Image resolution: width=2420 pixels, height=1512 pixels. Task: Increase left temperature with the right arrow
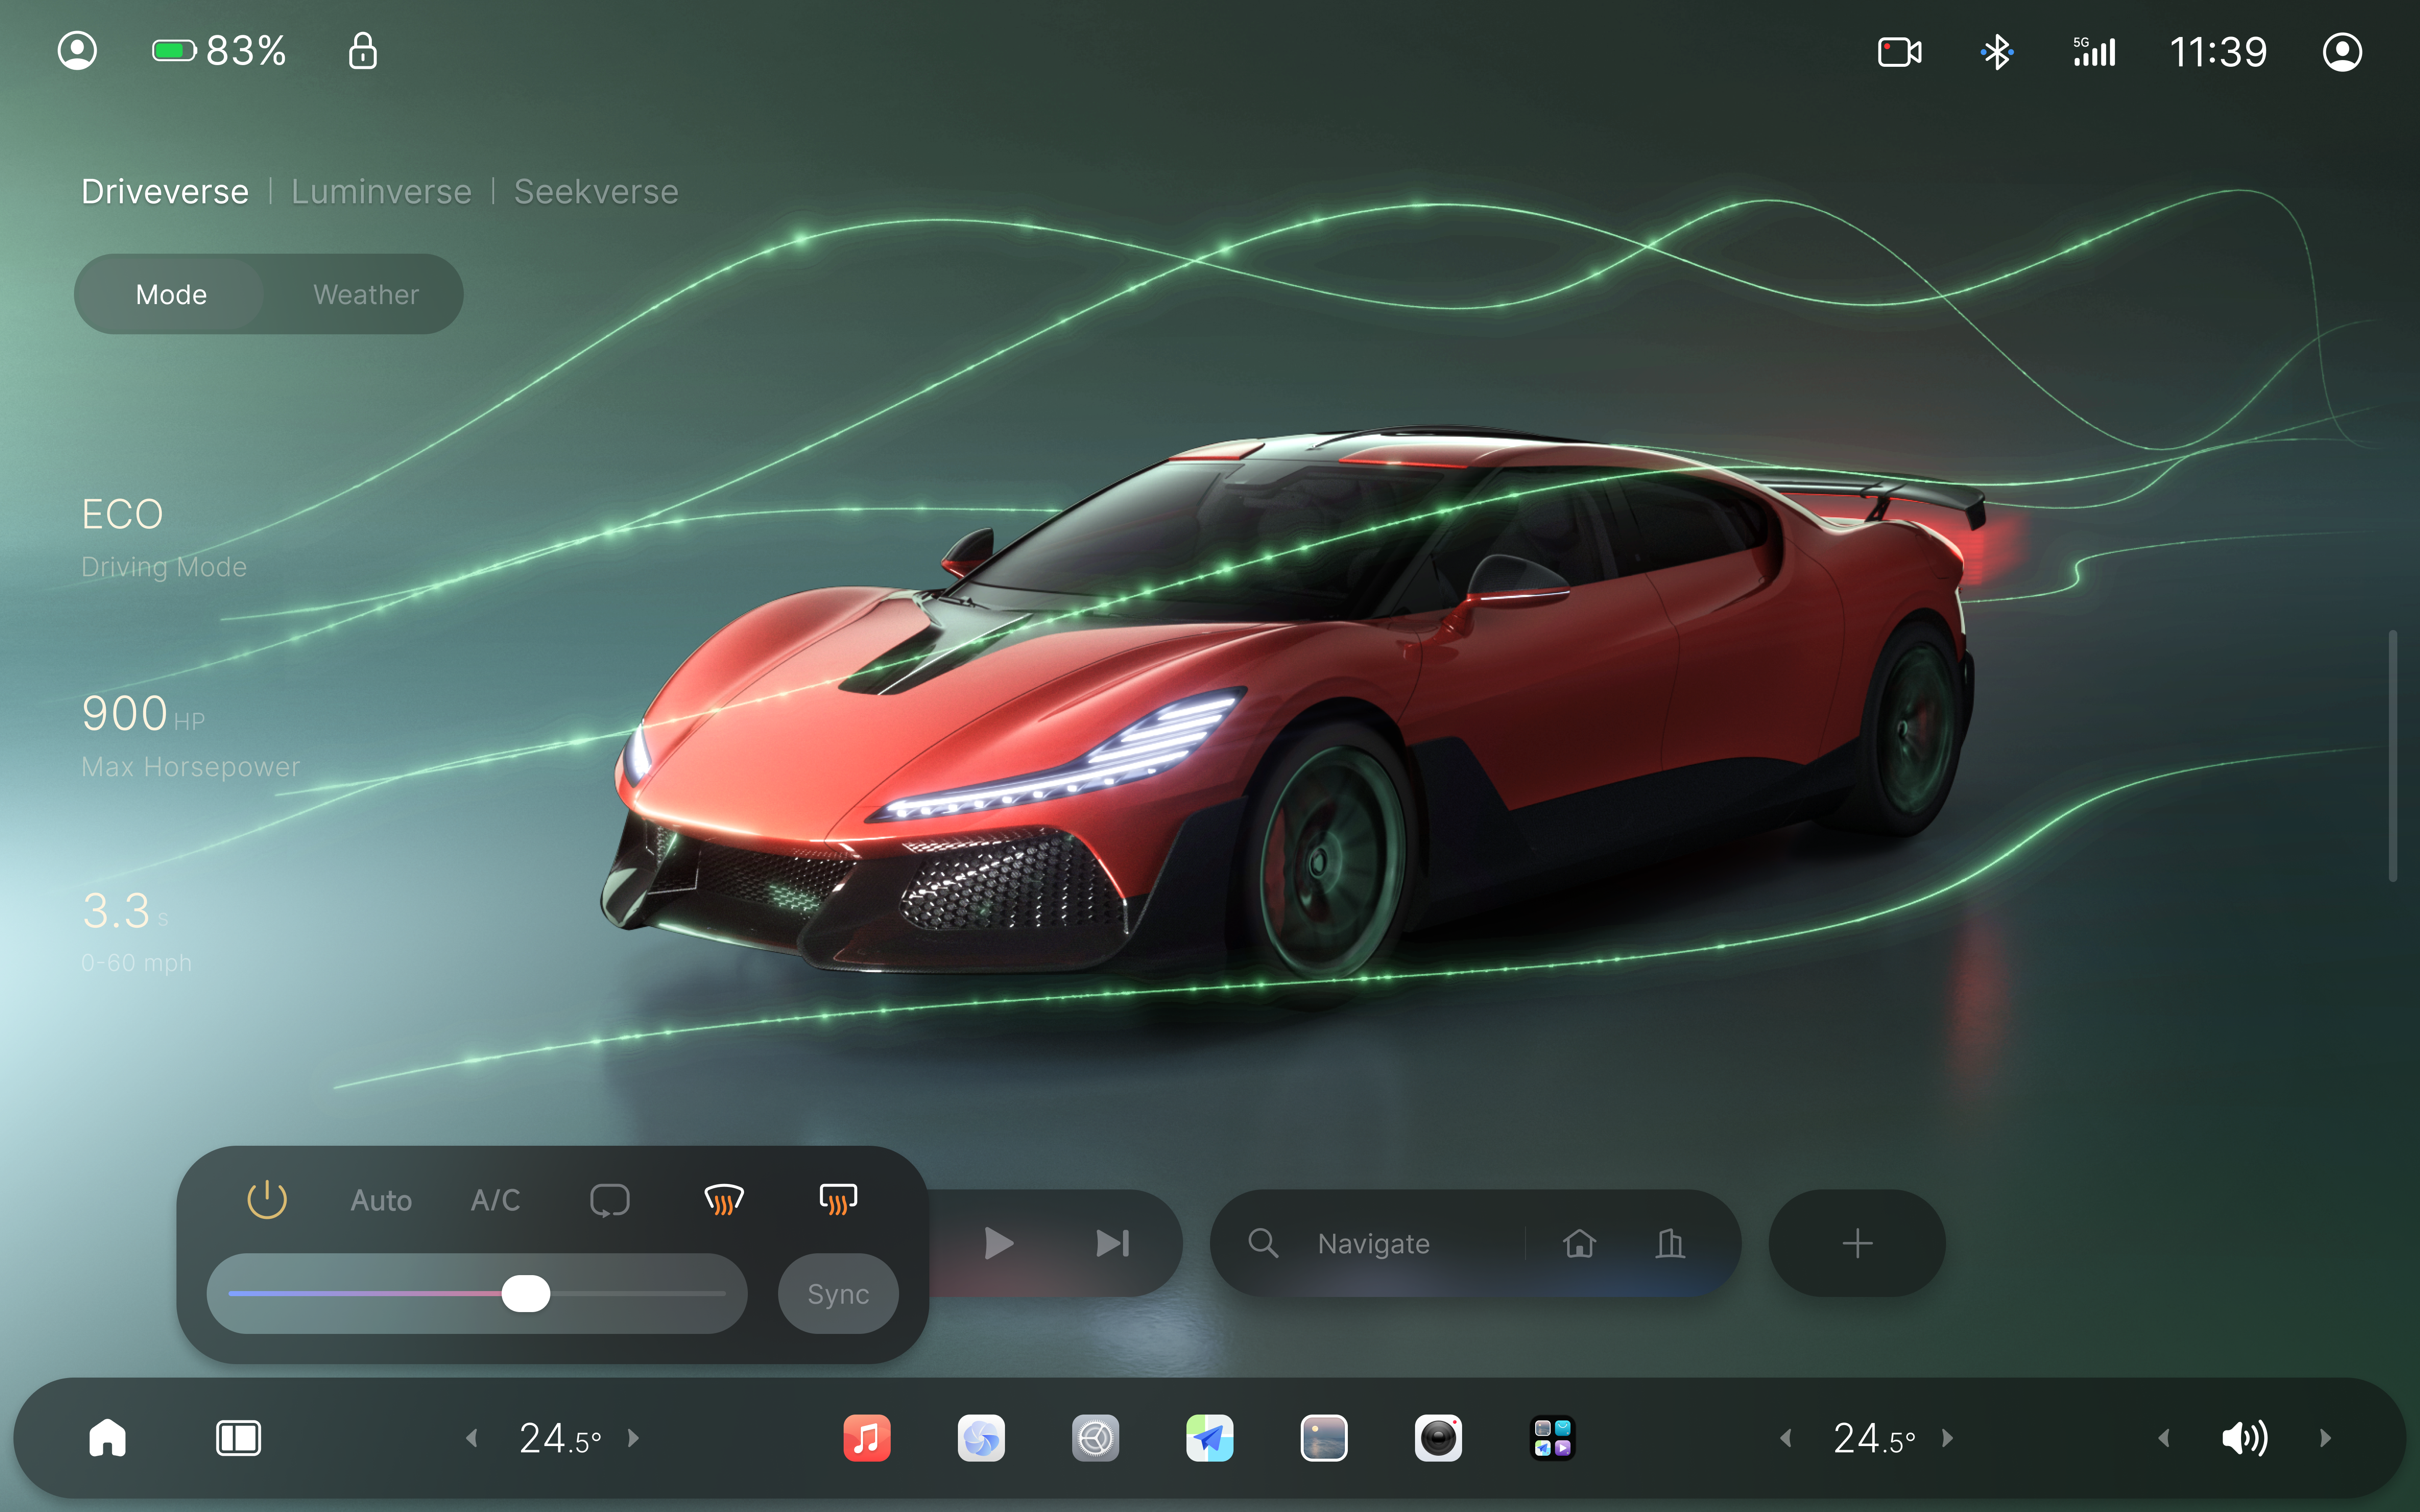point(633,1438)
